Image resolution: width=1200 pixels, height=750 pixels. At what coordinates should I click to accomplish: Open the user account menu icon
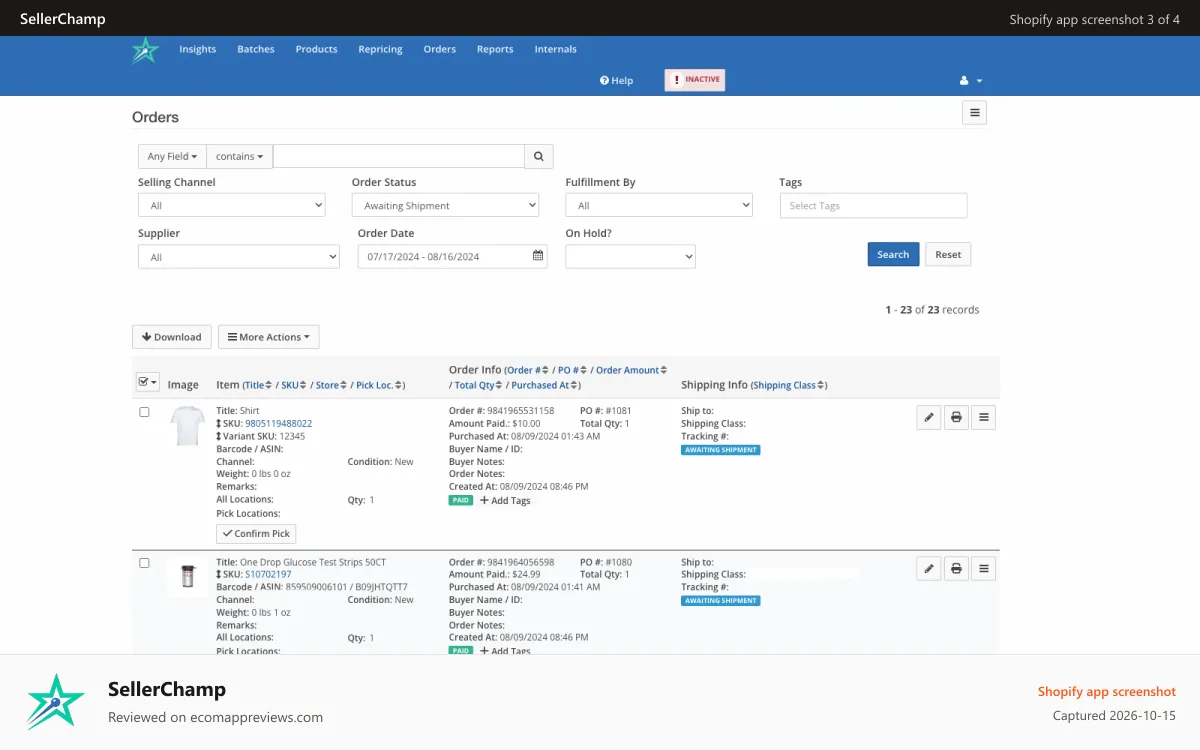pyautogui.click(x=970, y=81)
